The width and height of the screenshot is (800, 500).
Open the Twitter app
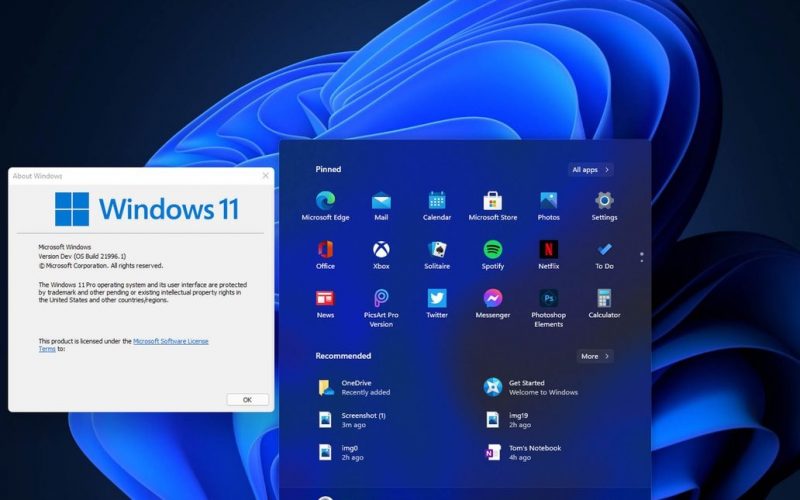tap(437, 304)
